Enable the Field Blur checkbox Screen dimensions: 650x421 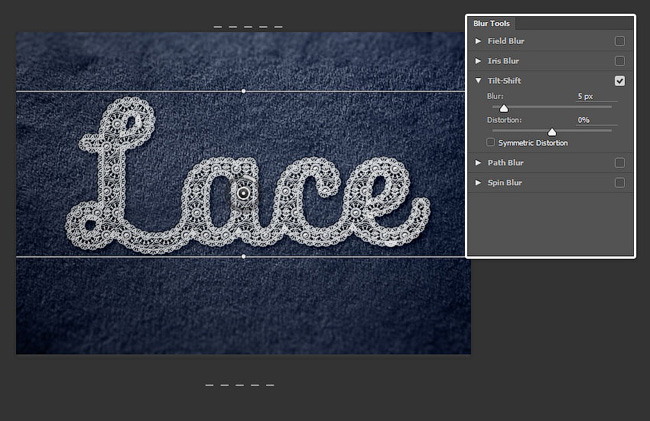point(620,41)
